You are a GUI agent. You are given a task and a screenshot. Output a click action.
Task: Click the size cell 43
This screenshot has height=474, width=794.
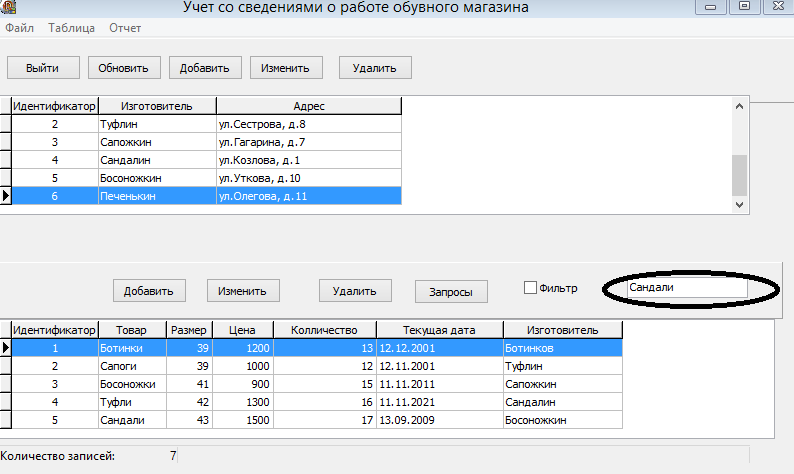click(x=189, y=420)
